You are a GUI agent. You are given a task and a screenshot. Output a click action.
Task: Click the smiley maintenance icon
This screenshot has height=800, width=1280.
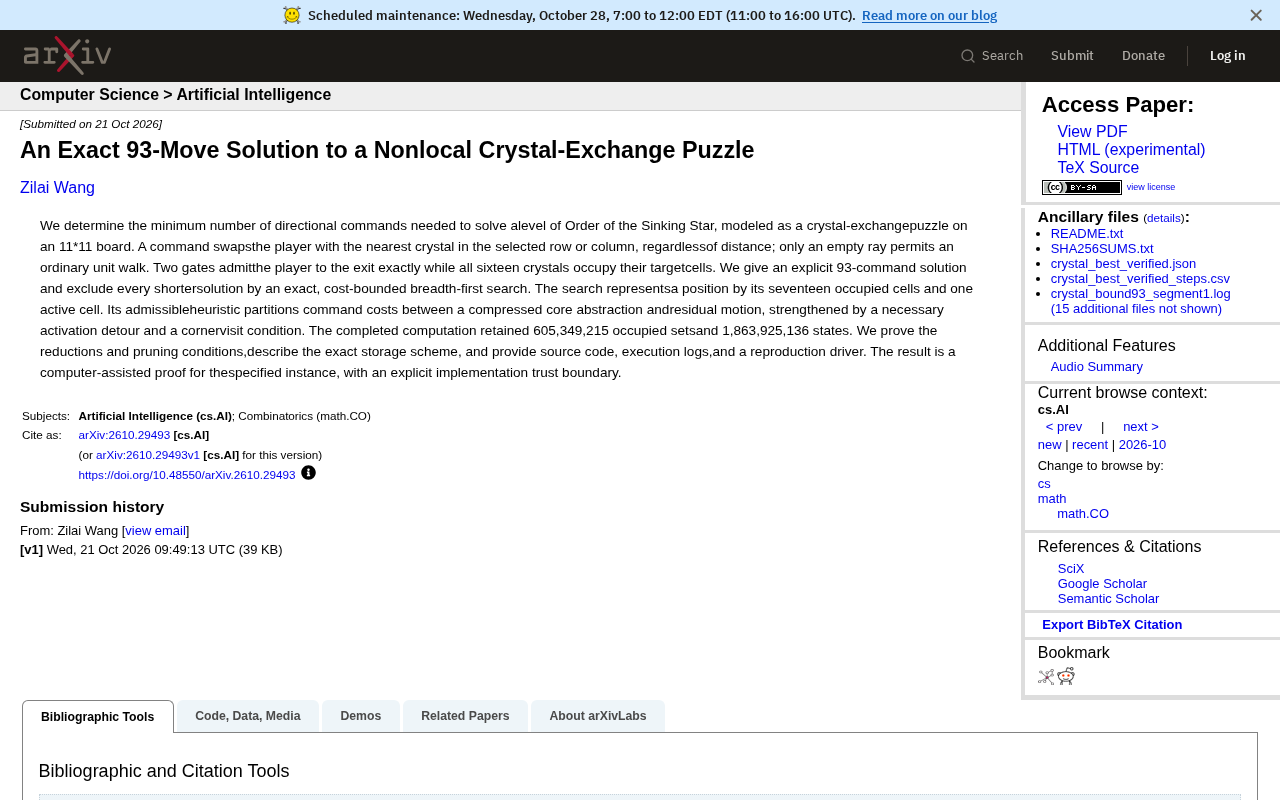pyautogui.click(x=292, y=15)
